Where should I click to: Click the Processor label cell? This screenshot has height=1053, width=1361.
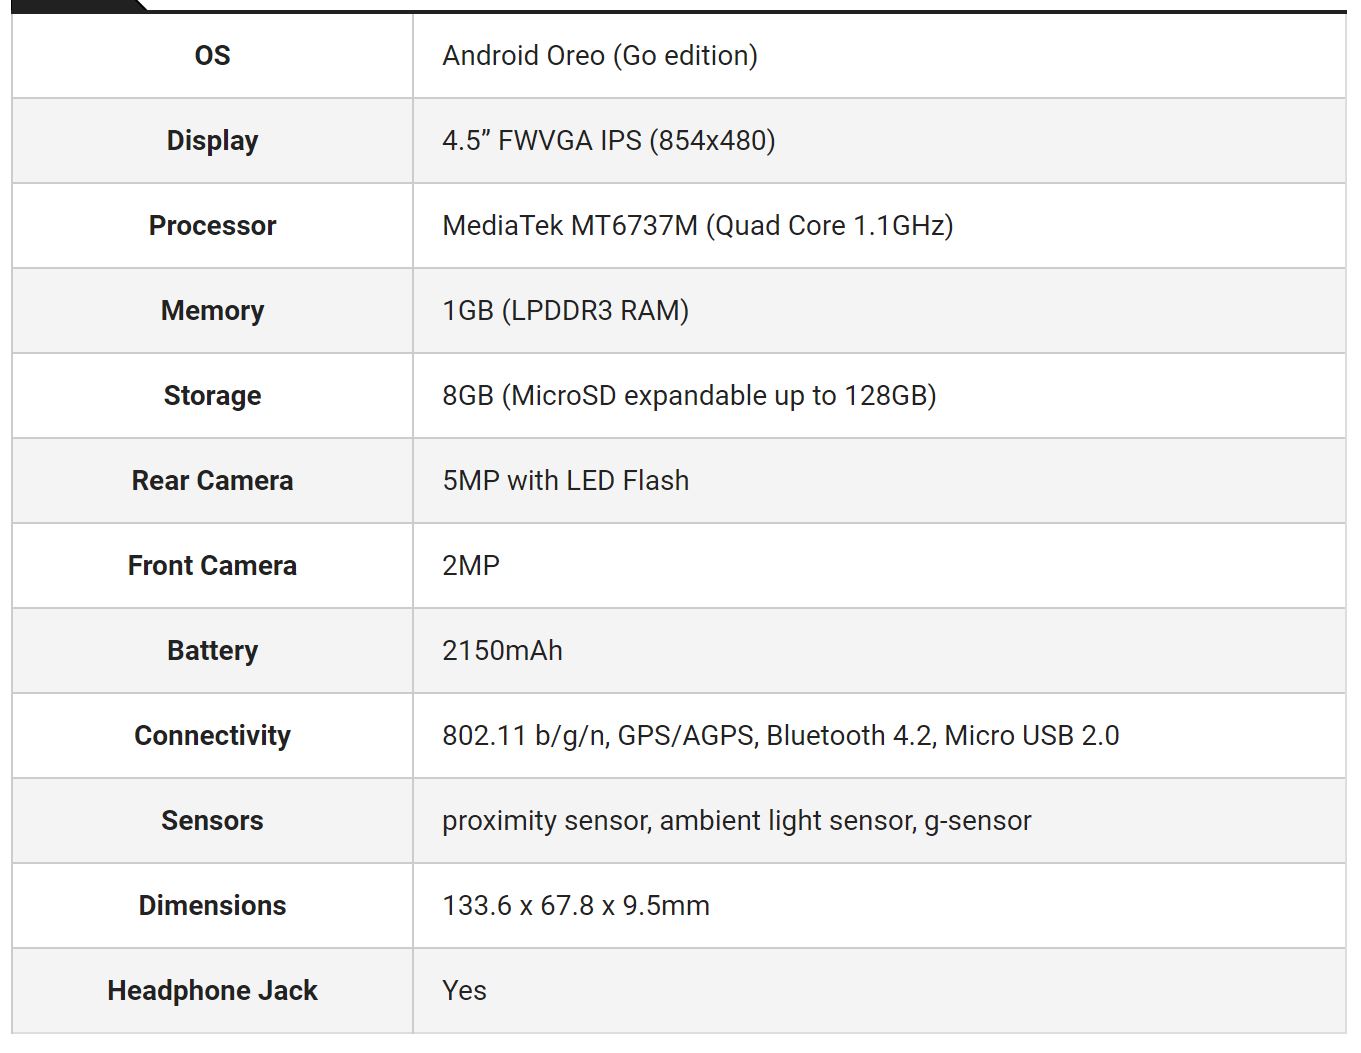point(212,225)
